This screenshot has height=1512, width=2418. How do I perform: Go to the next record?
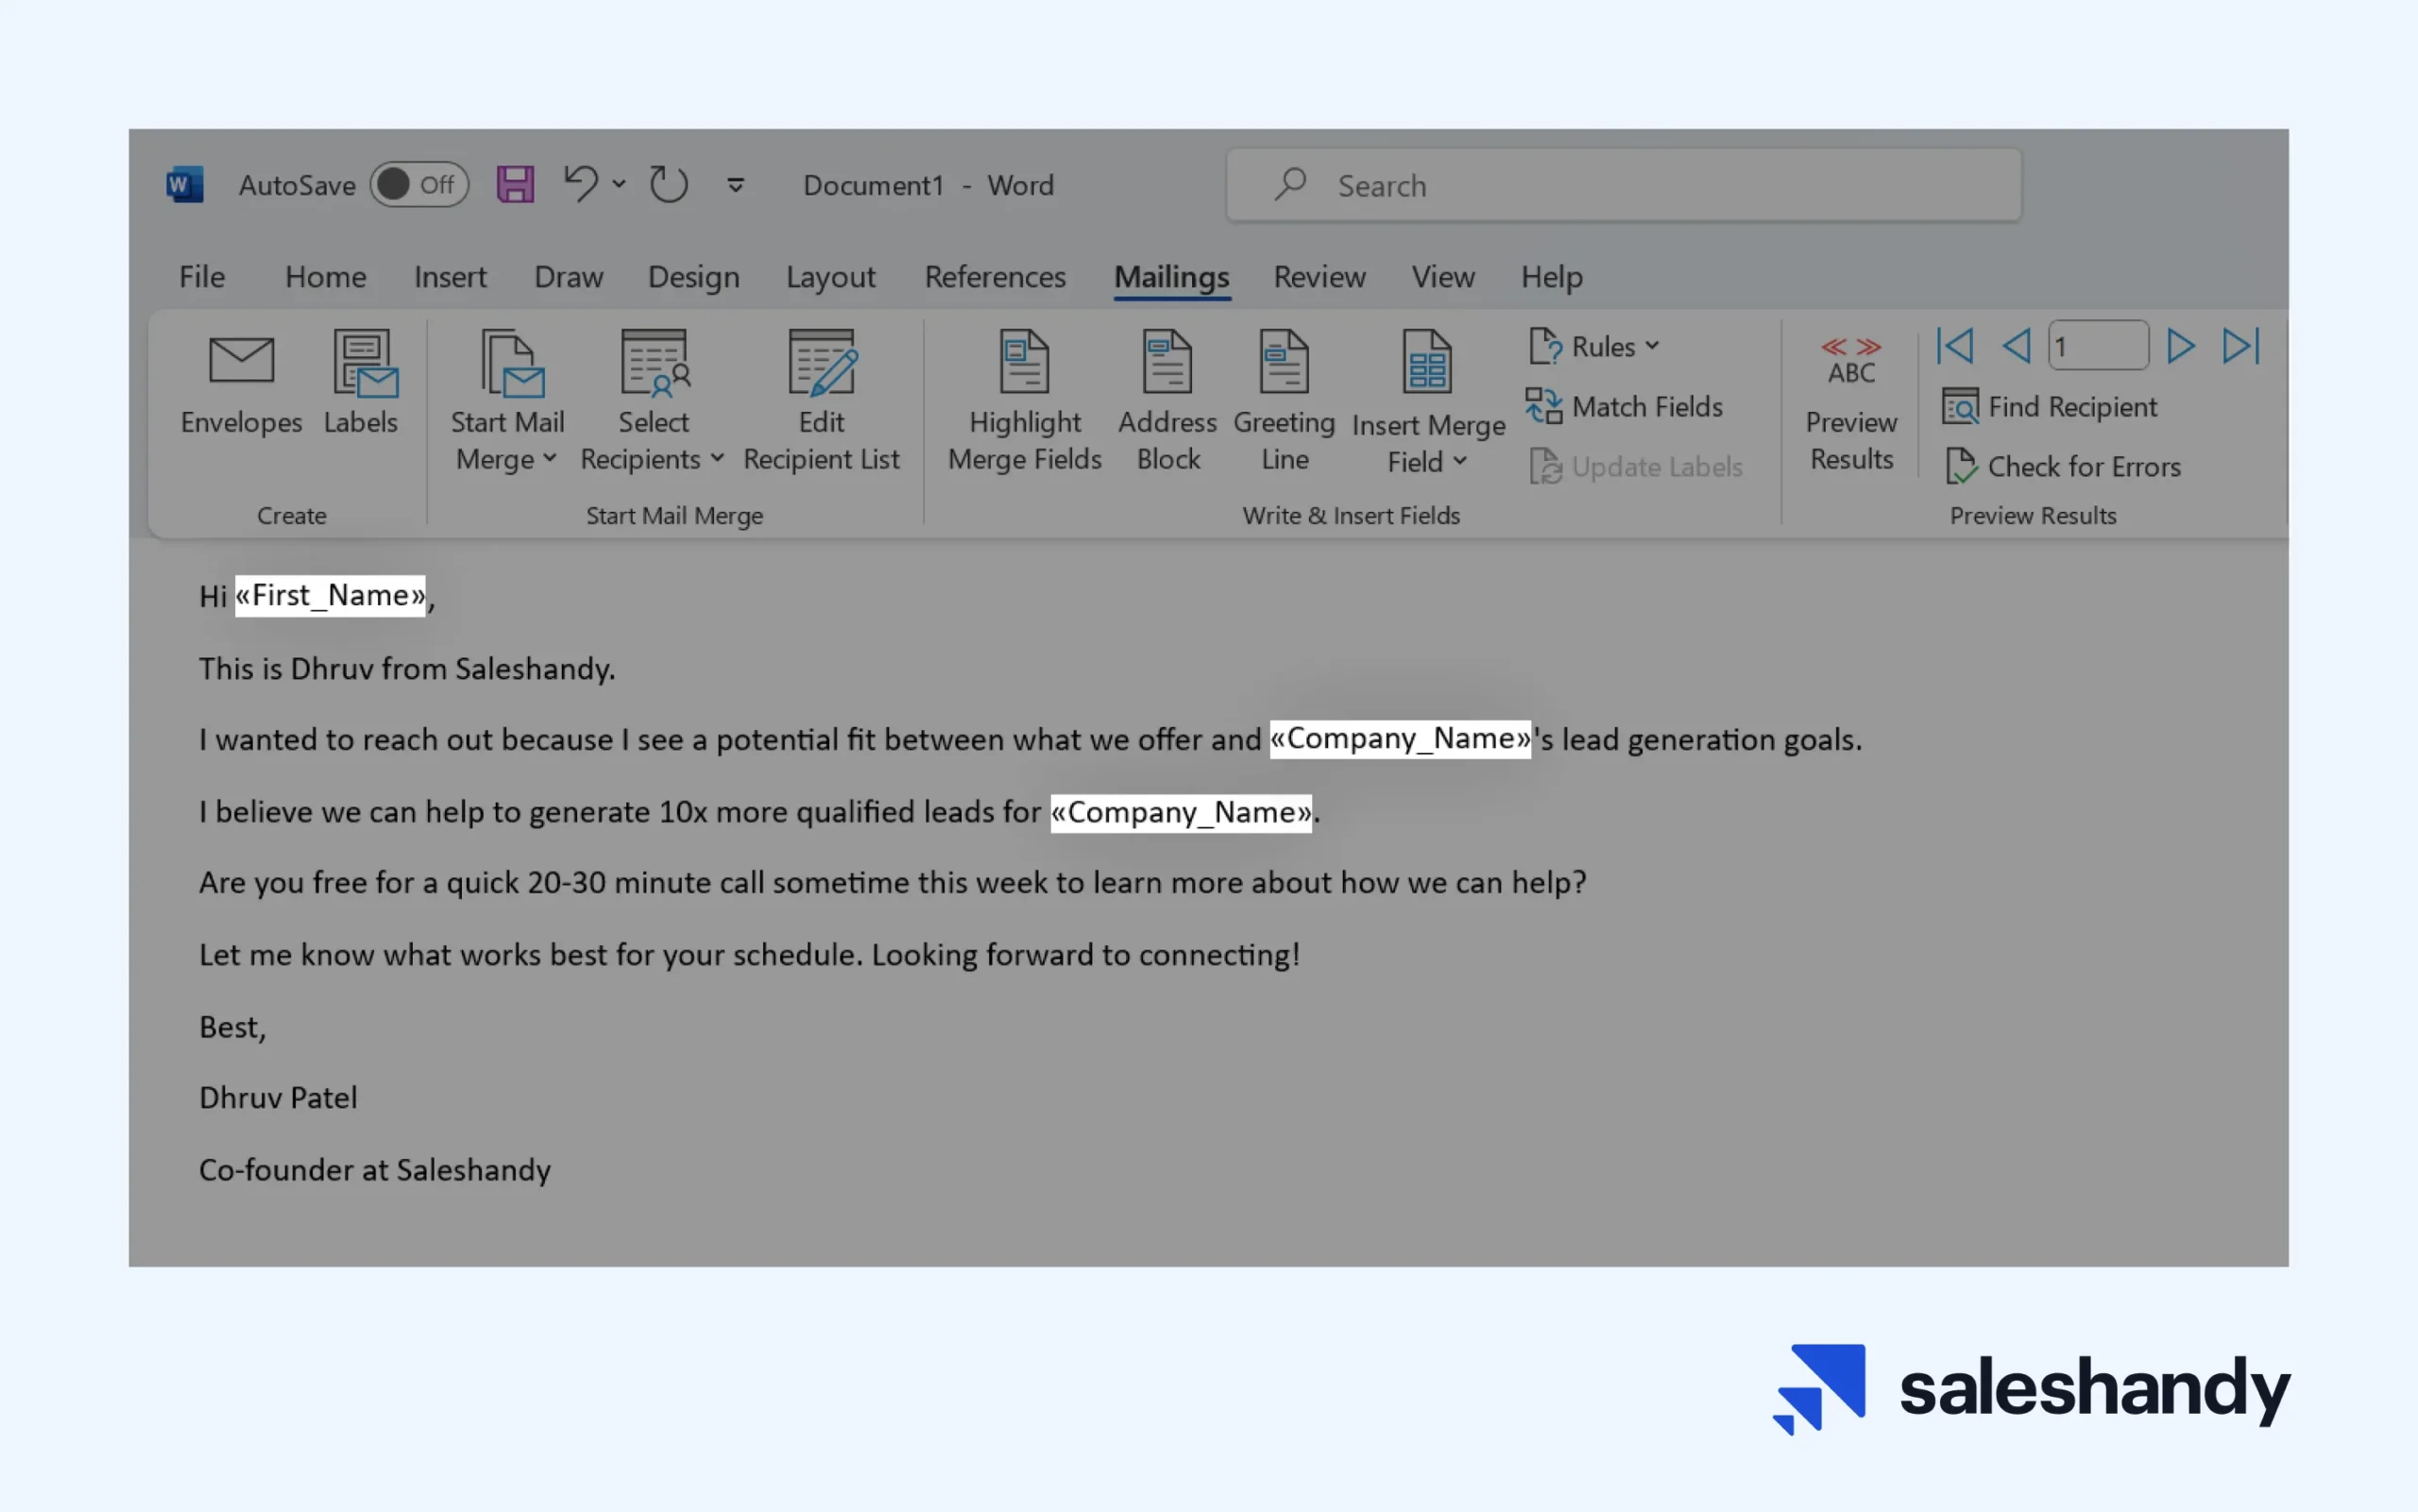(x=2180, y=346)
